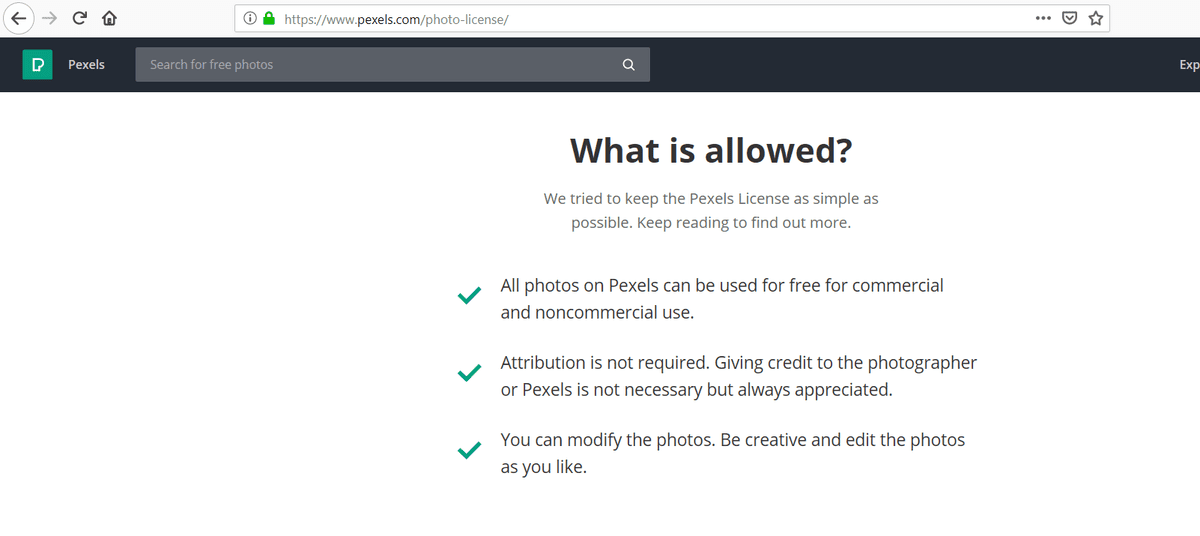This screenshot has width=1200, height=536.
Task: Open the Pexels home text link
Action: (x=86, y=65)
